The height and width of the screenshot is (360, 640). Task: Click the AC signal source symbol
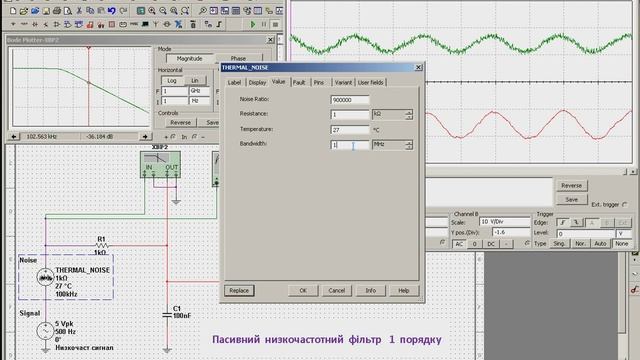point(45,331)
